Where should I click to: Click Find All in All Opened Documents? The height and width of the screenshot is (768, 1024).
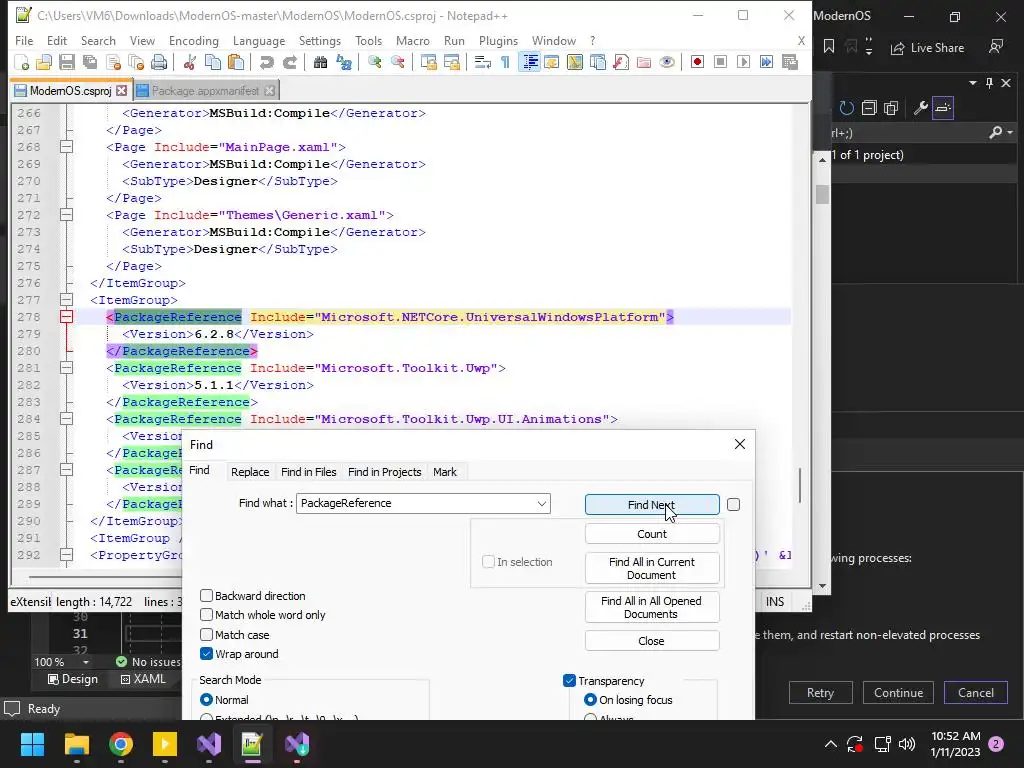(652, 607)
